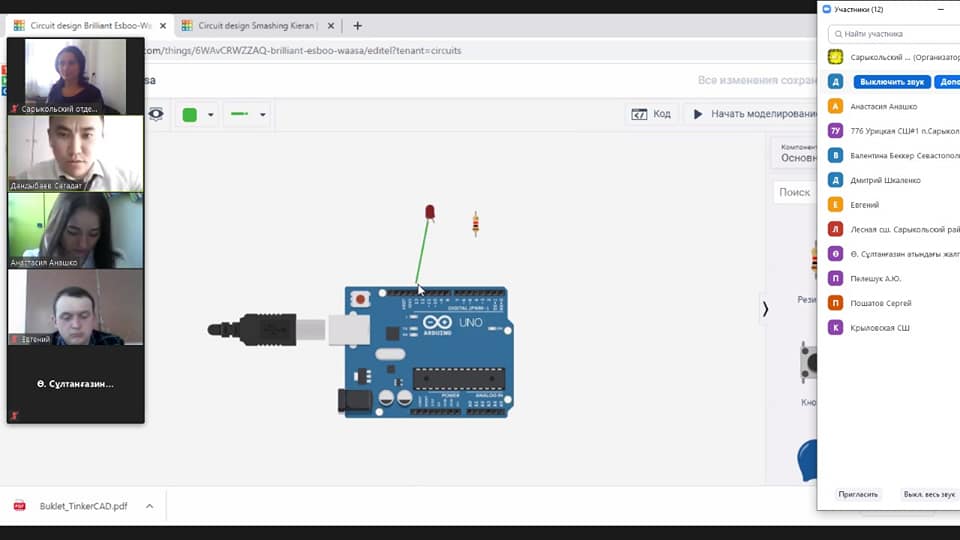Select the resistor placed on the canvas
This screenshot has width=960, height=540.
click(x=475, y=224)
